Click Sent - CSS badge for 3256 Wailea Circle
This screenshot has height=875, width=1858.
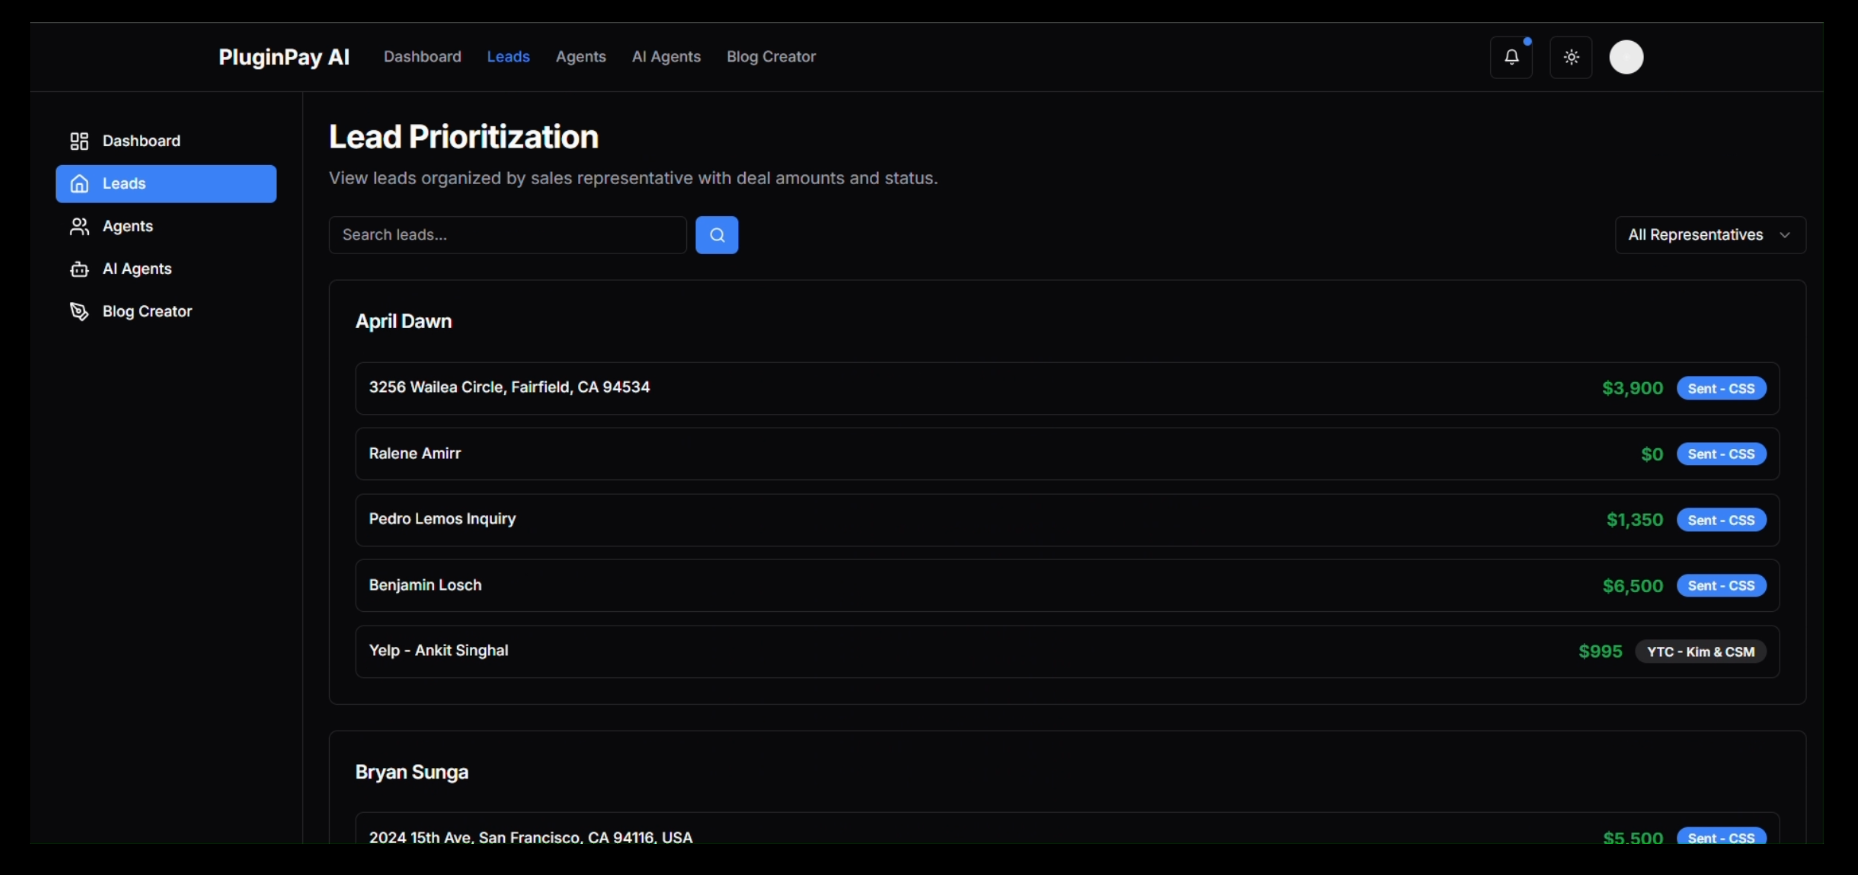[1721, 388]
